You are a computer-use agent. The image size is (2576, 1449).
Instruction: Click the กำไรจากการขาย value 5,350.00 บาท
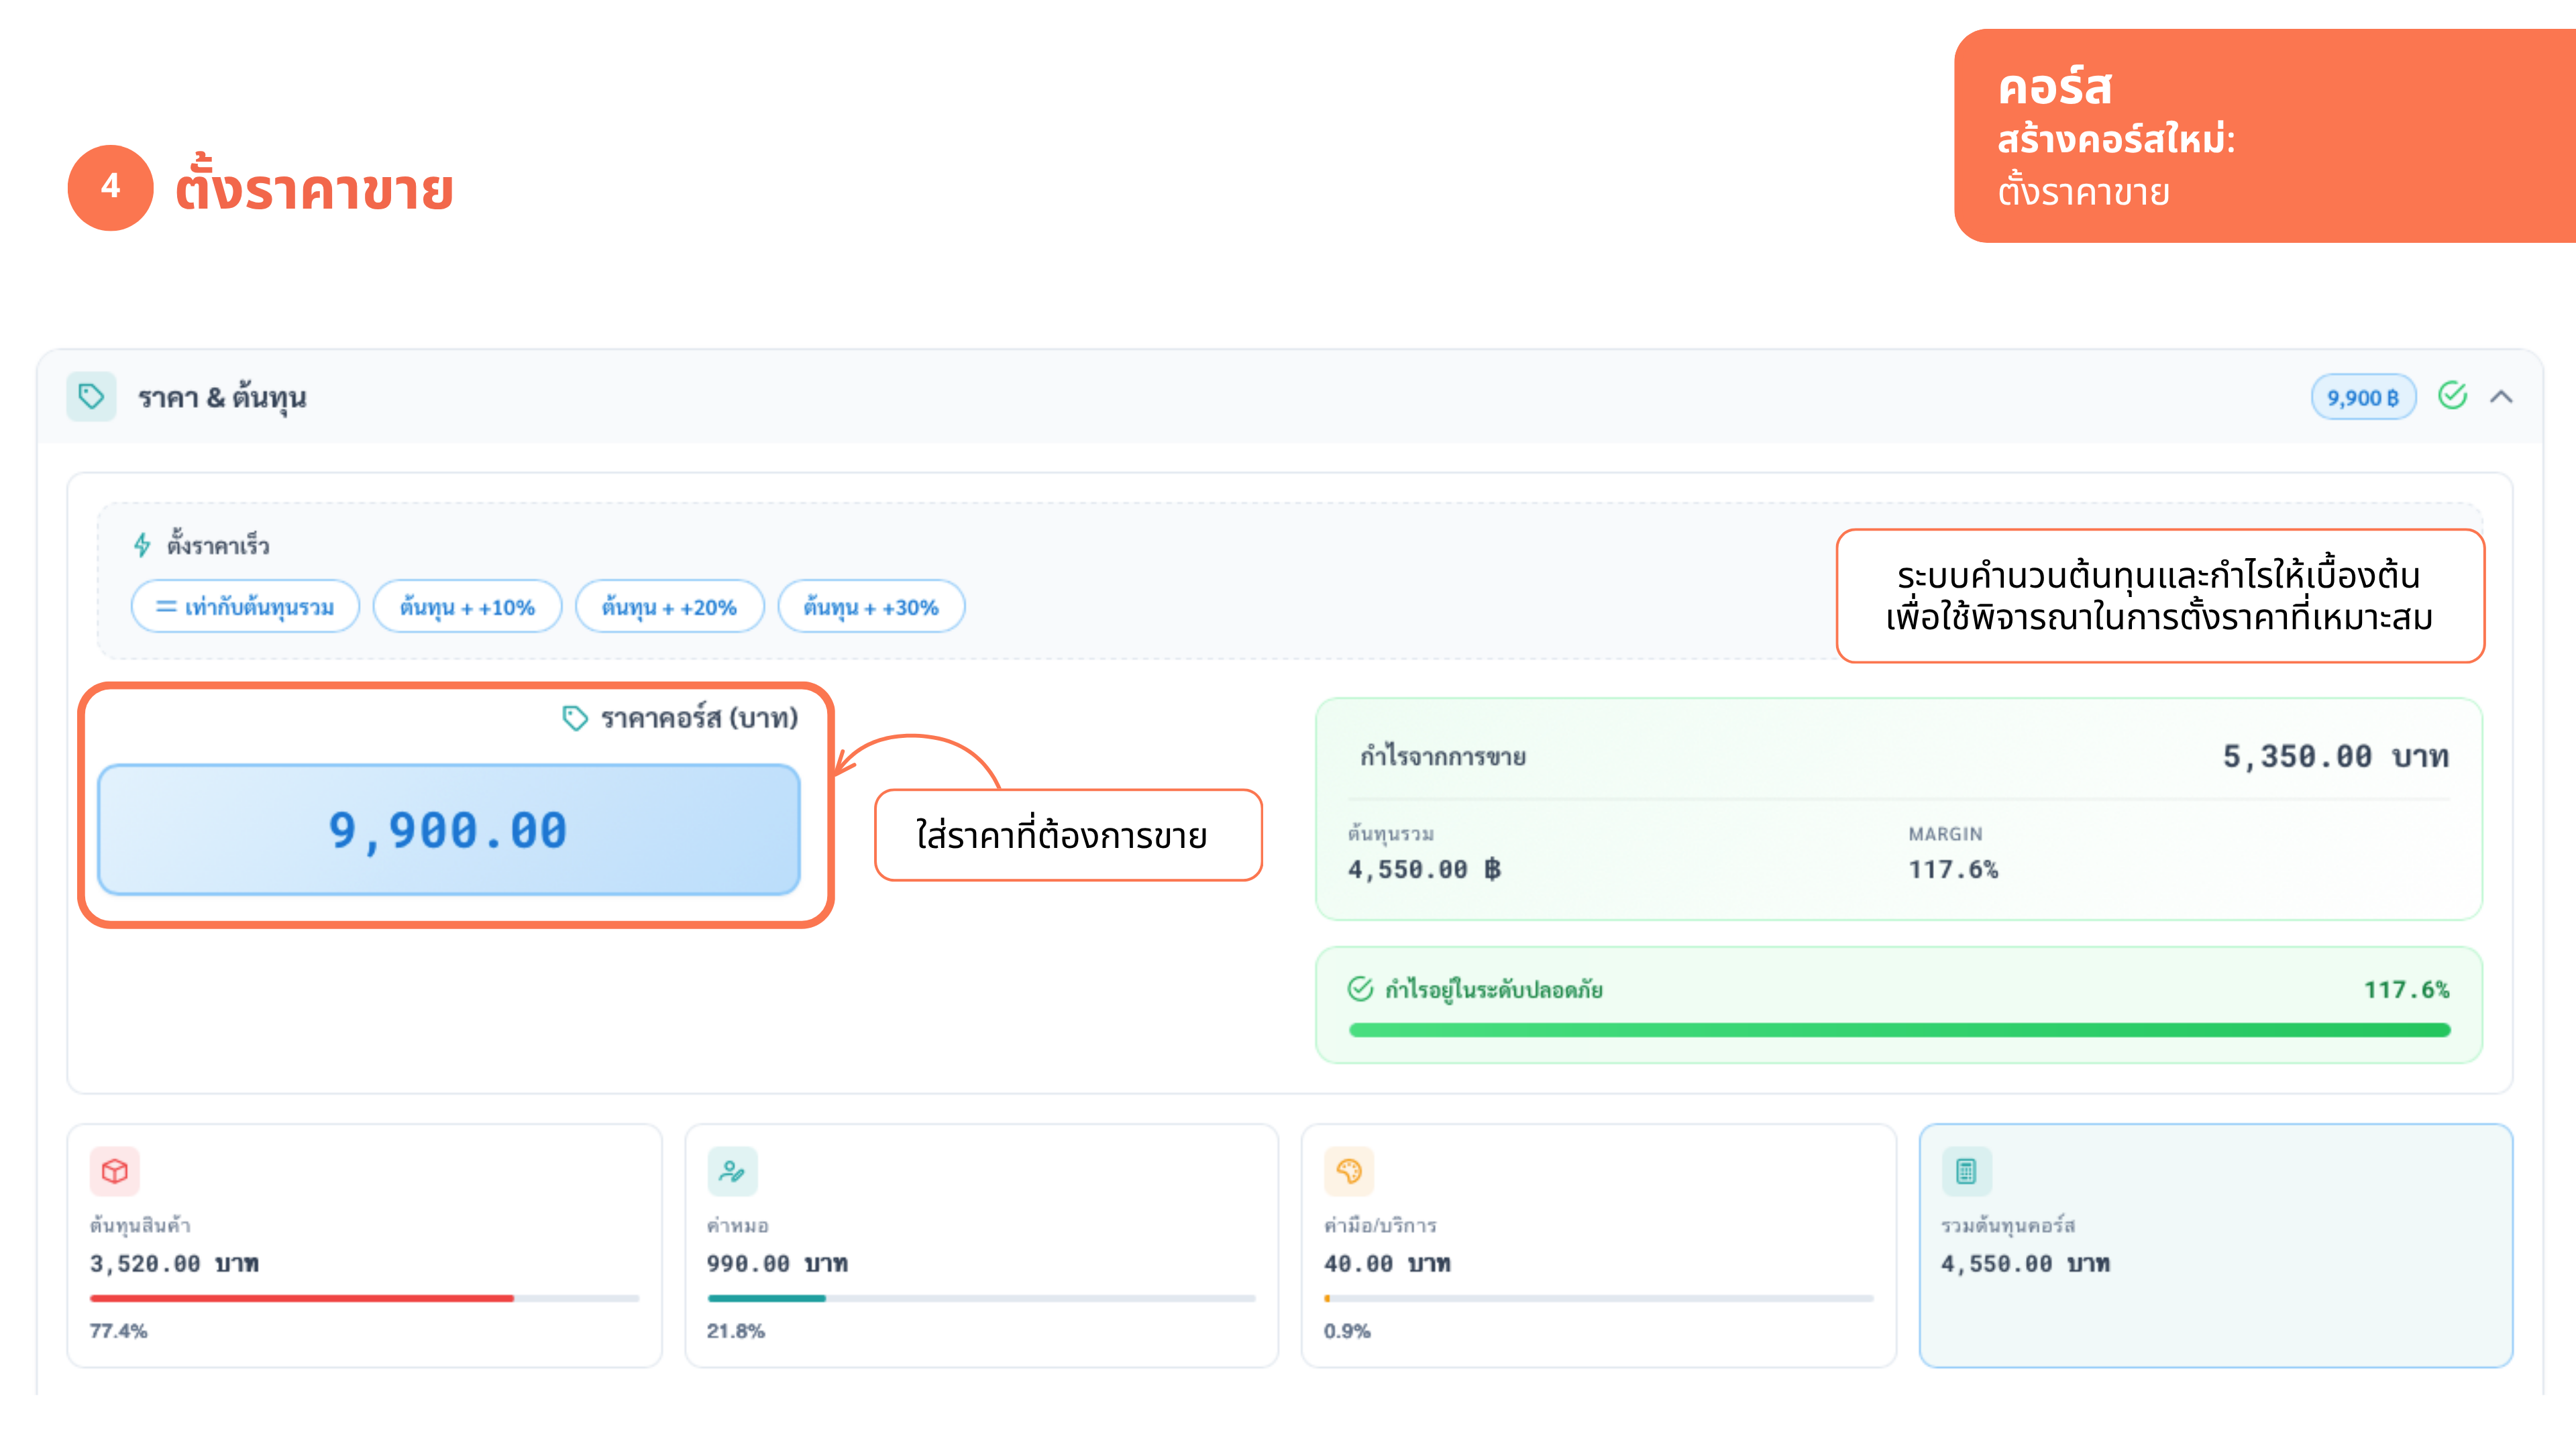(2335, 757)
